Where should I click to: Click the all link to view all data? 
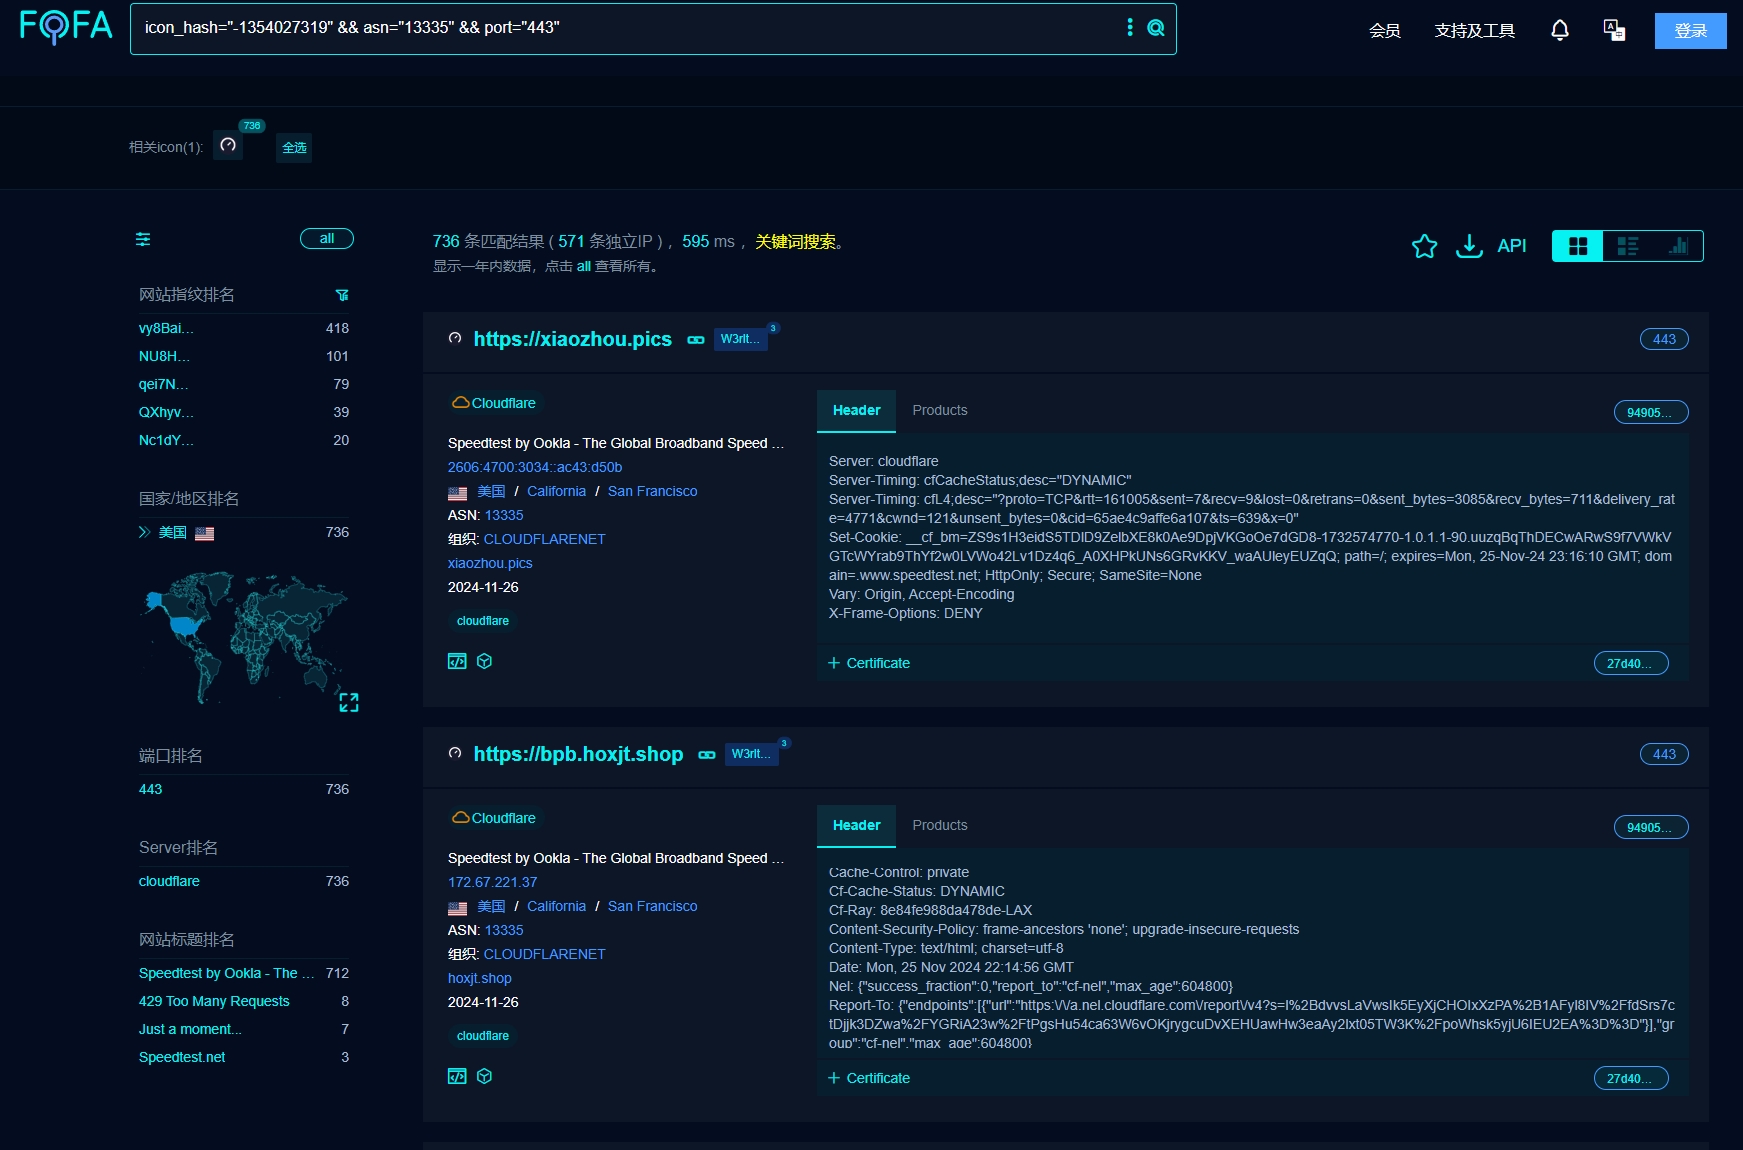pos(584,266)
